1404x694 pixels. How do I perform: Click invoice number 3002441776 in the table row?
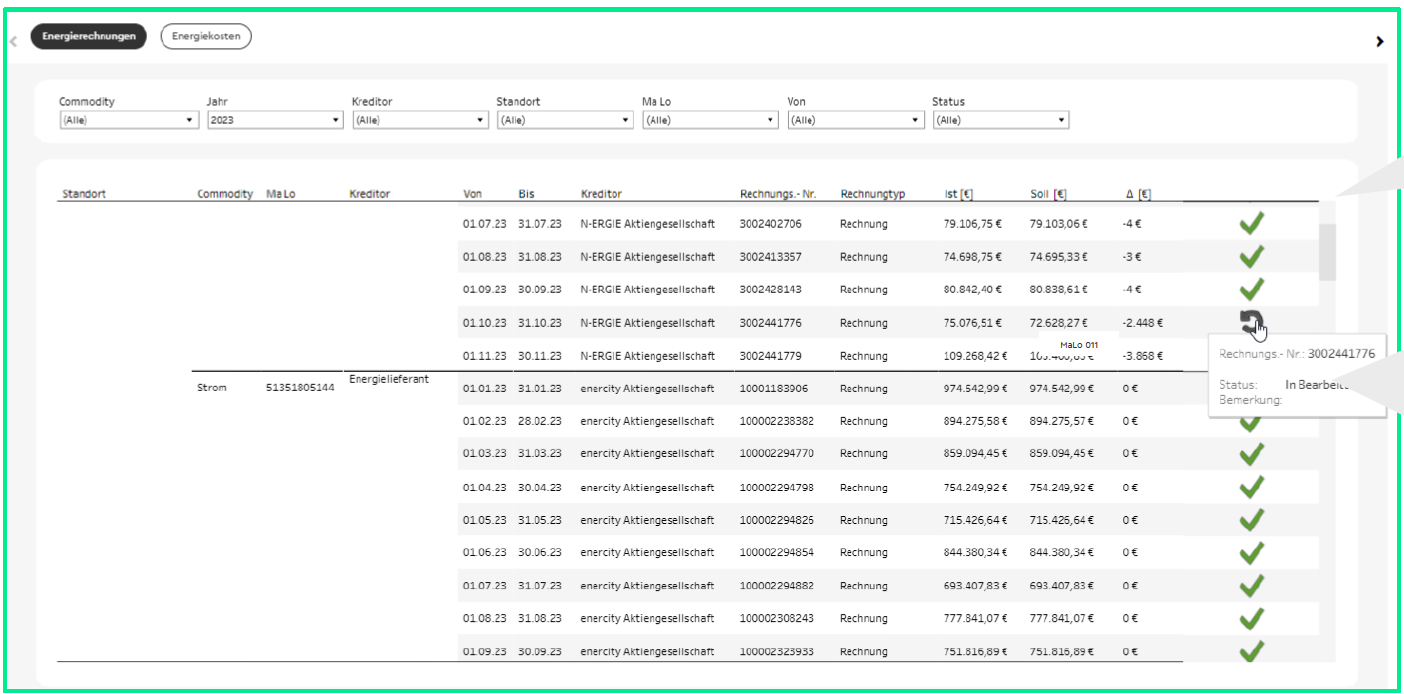click(x=770, y=323)
